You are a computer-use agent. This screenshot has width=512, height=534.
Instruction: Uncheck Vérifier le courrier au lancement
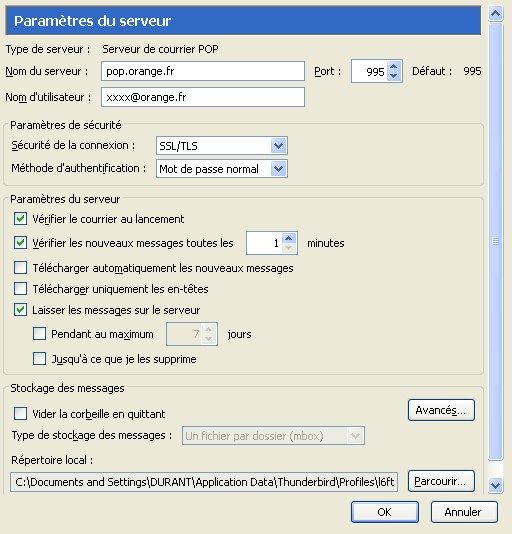pyautogui.click(x=20, y=219)
